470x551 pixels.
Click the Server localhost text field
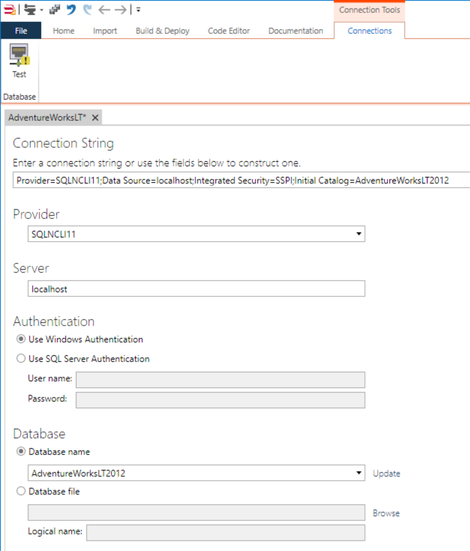(x=197, y=289)
